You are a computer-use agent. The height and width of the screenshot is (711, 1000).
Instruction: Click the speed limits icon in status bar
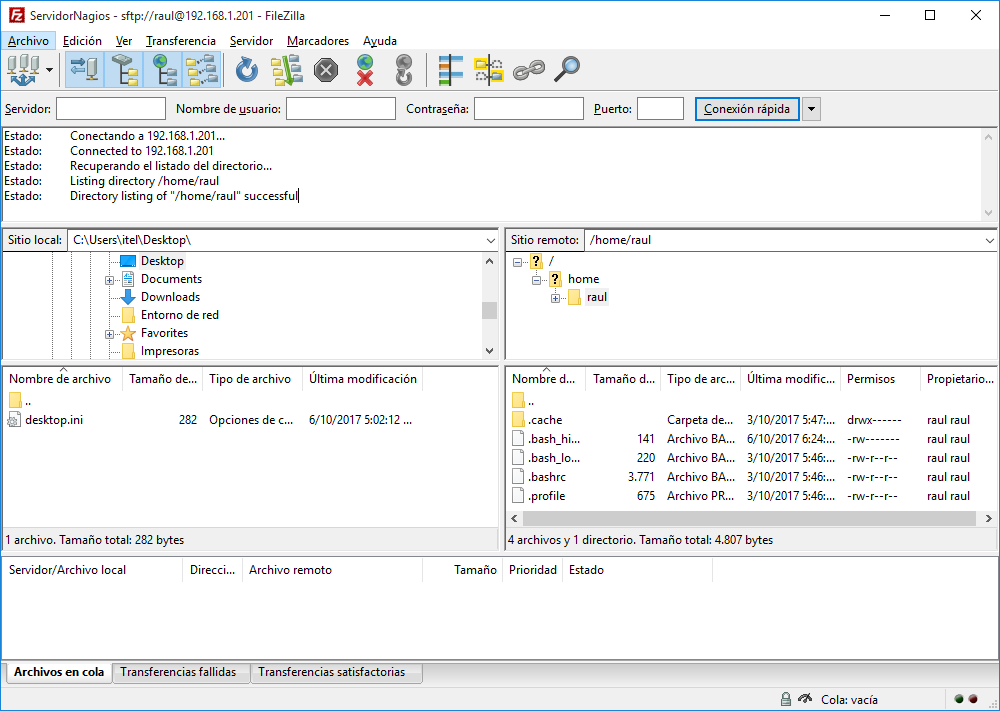click(x=805, y=699)
